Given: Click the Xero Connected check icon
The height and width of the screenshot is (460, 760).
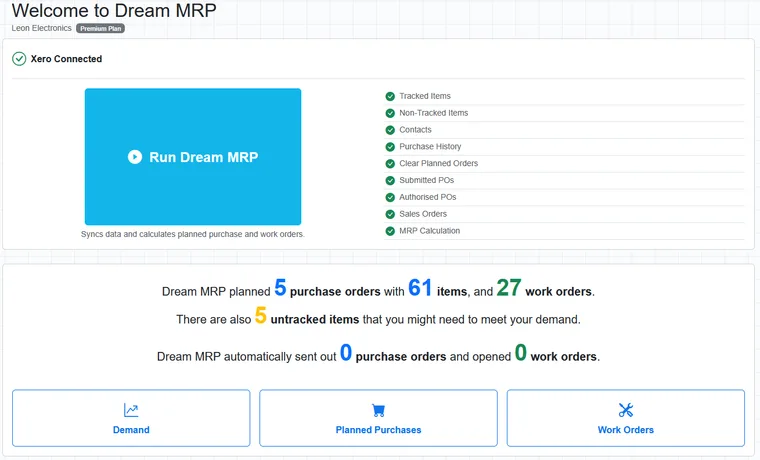Looking at the screenshot, I should (x=19, y=59).
